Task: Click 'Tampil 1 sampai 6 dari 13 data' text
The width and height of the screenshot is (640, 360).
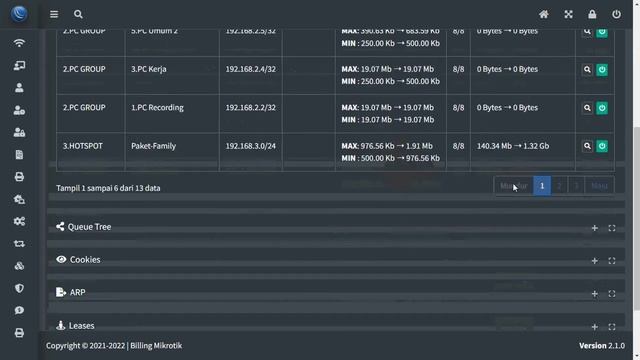Action: coord(108,188)
